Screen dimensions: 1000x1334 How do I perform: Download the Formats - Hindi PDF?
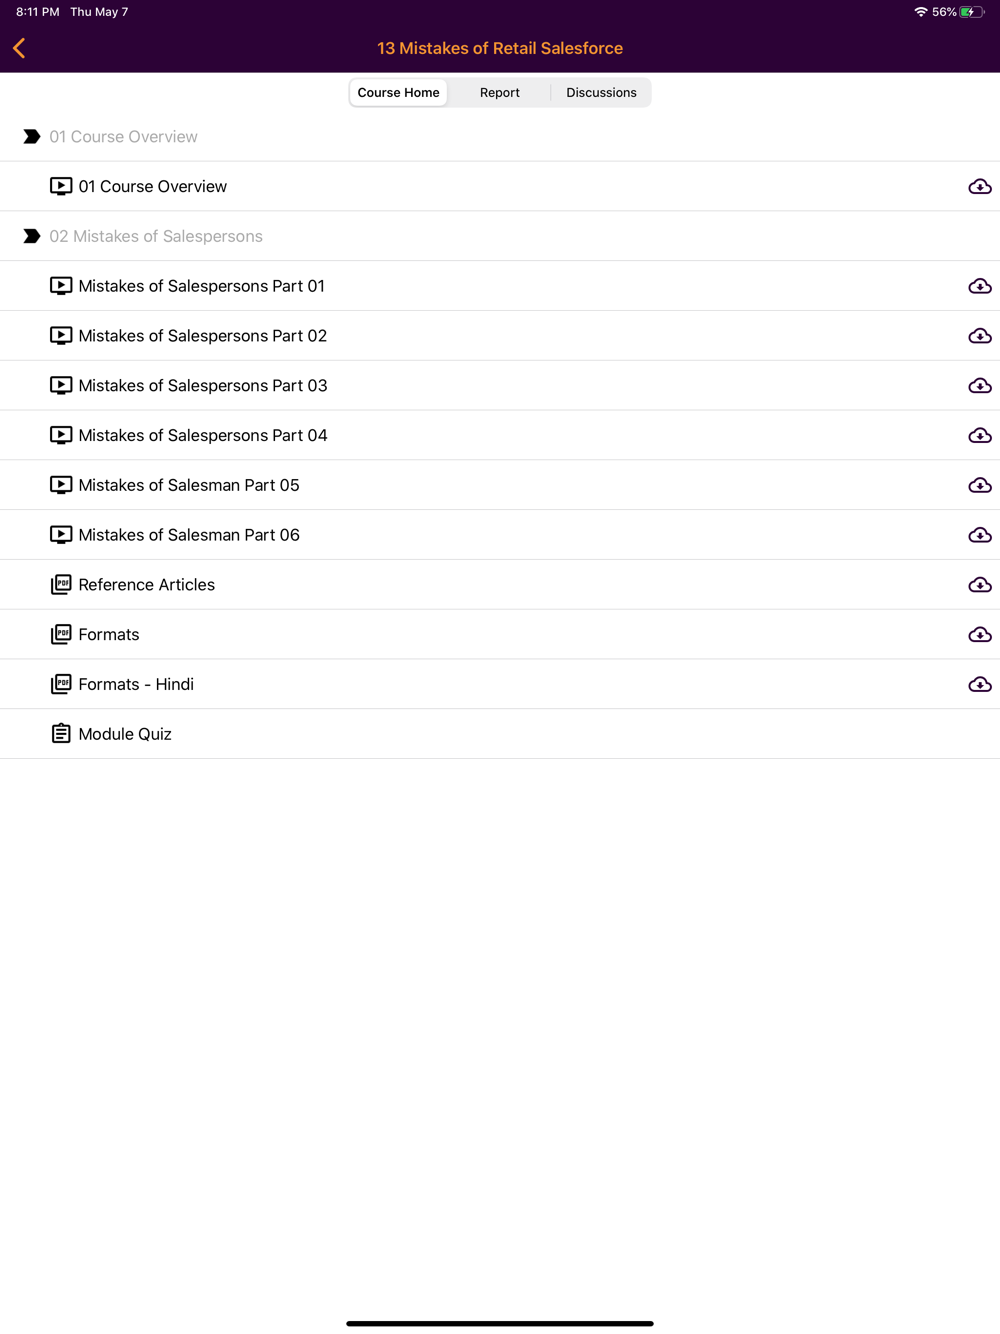979,685
